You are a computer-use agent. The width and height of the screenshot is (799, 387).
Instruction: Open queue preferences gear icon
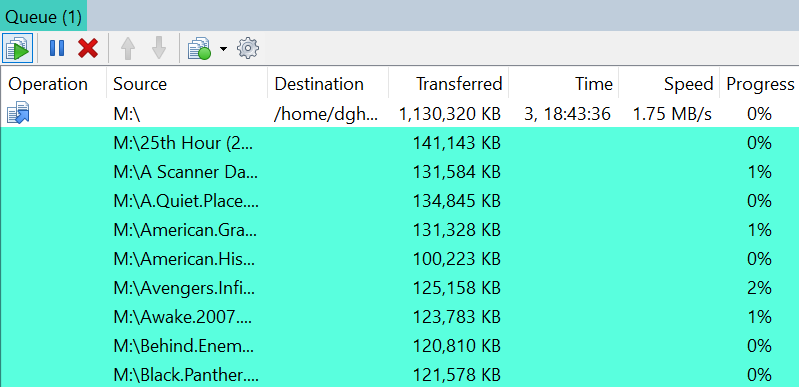coord(248,48)
